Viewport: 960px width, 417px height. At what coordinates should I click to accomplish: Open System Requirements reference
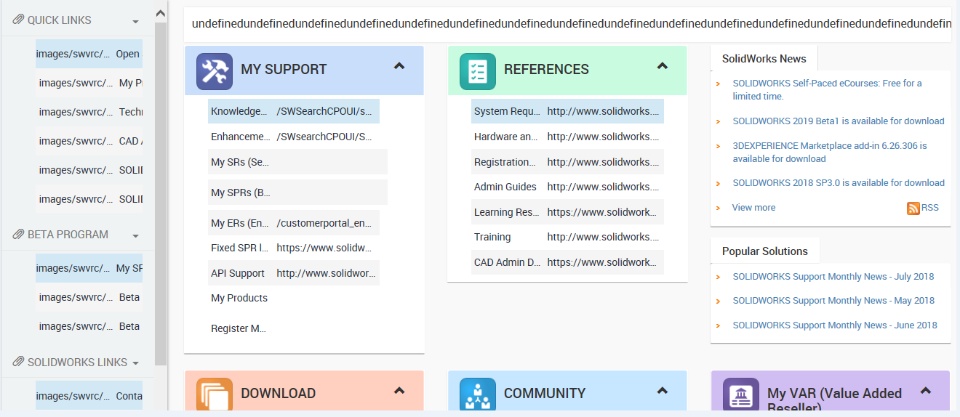pos(568,111)
